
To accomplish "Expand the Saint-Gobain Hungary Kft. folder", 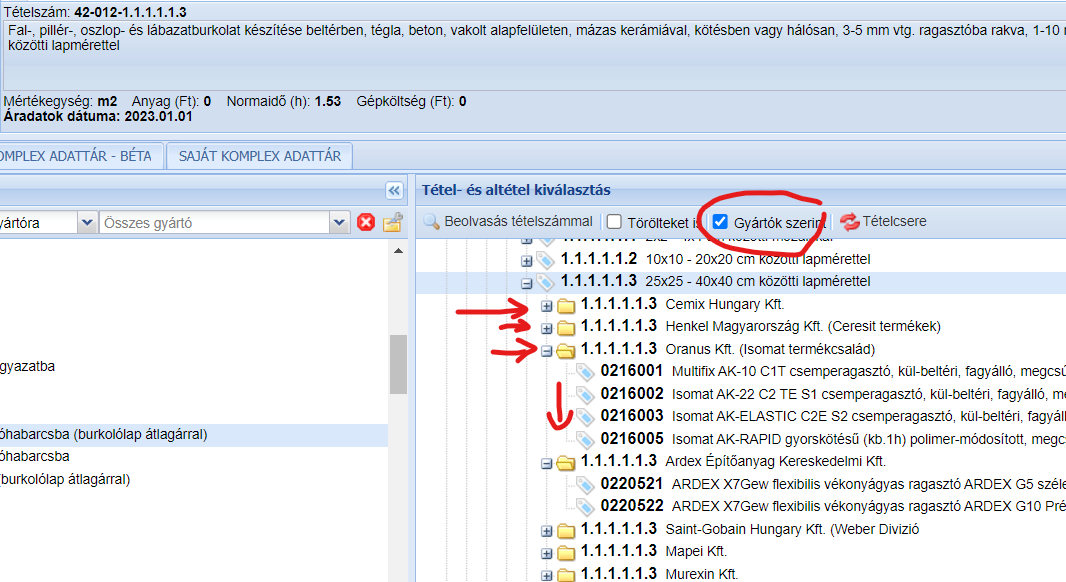I will click(547, 530).
